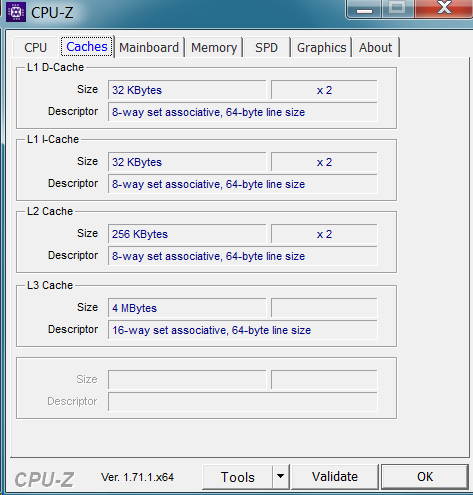Click the L3 Cache descriptor field
473x495 pixels.
point(243,330)
